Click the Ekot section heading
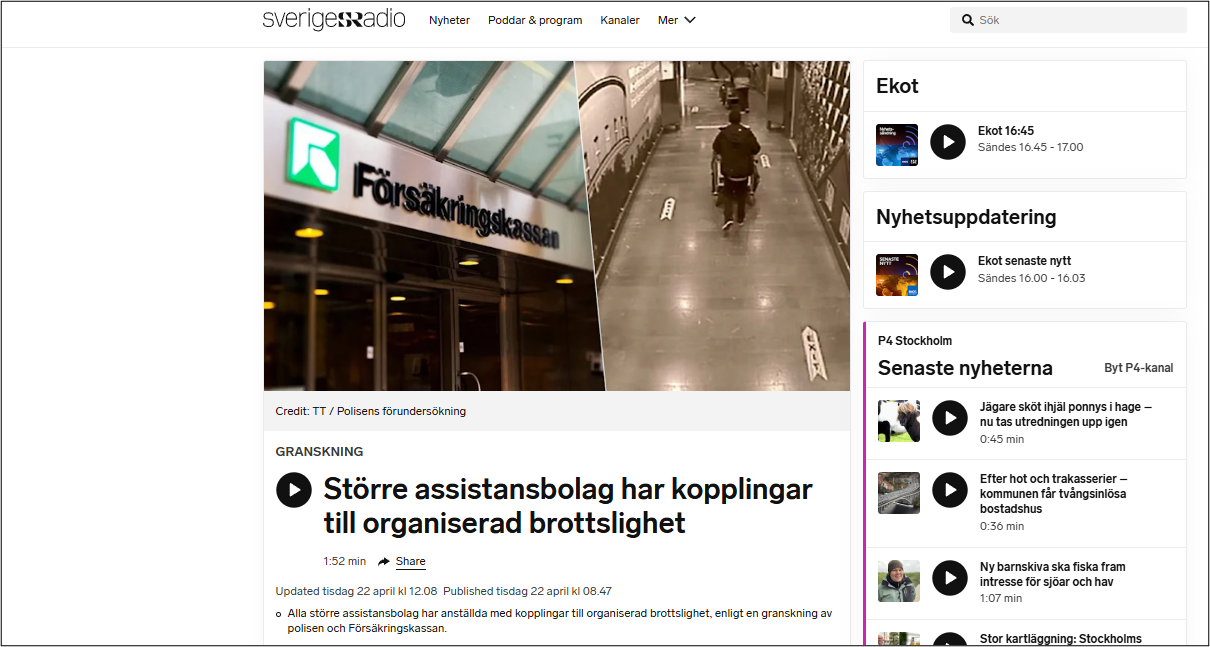Image resolution: width=1210 pixels, height=647 pixels. (897, 86)
